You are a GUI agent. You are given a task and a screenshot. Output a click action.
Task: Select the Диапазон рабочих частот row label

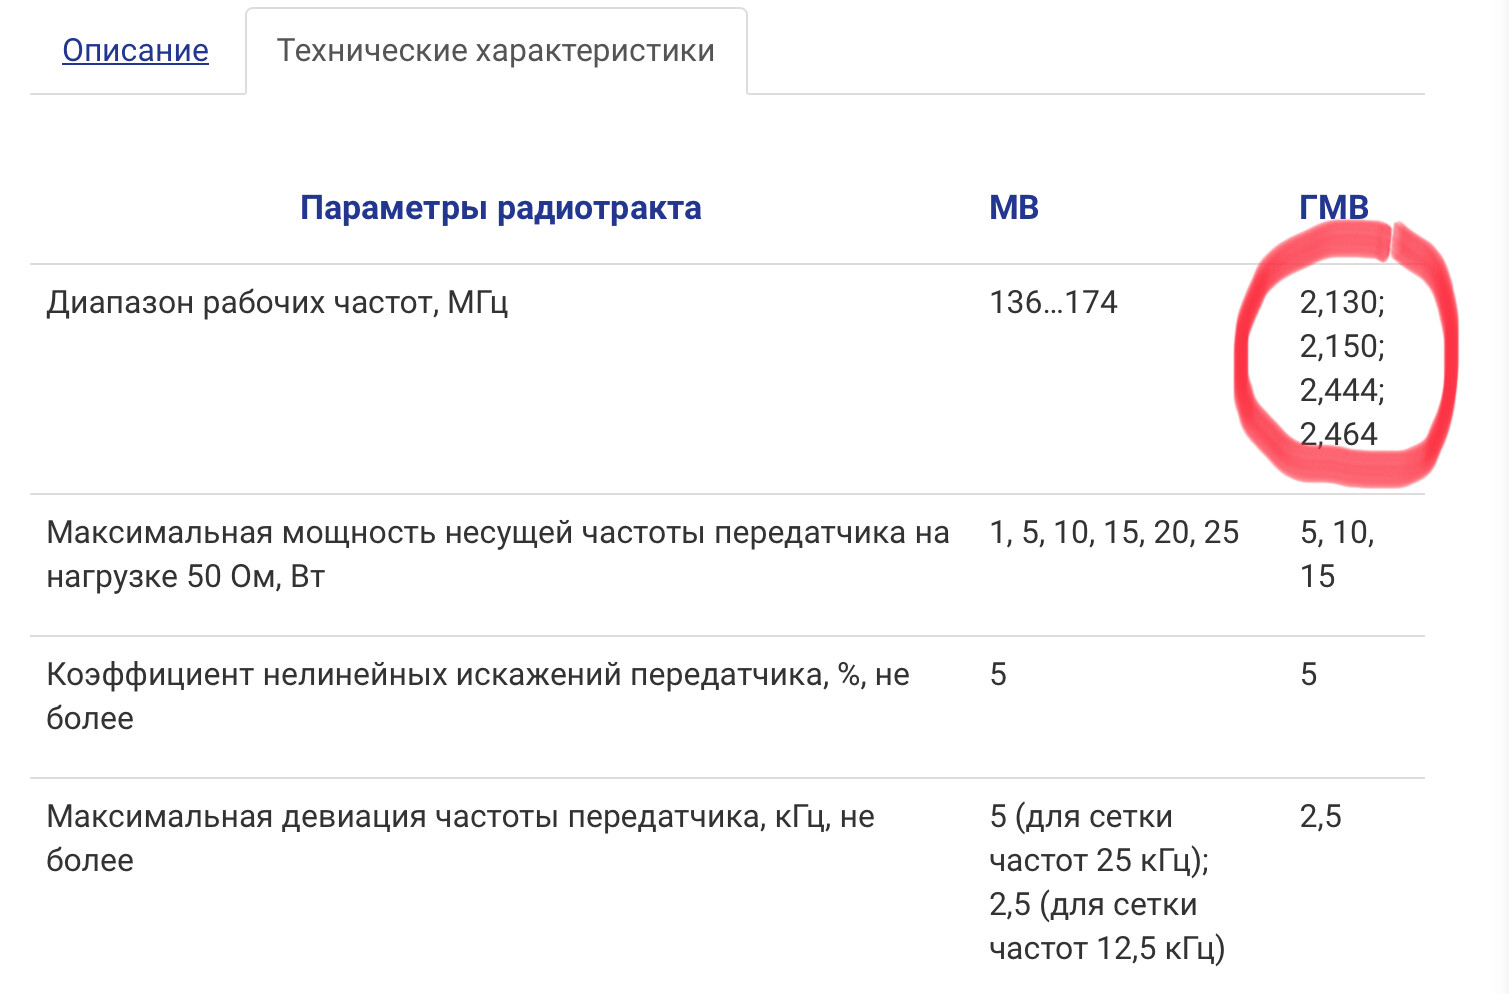point(277,302)
